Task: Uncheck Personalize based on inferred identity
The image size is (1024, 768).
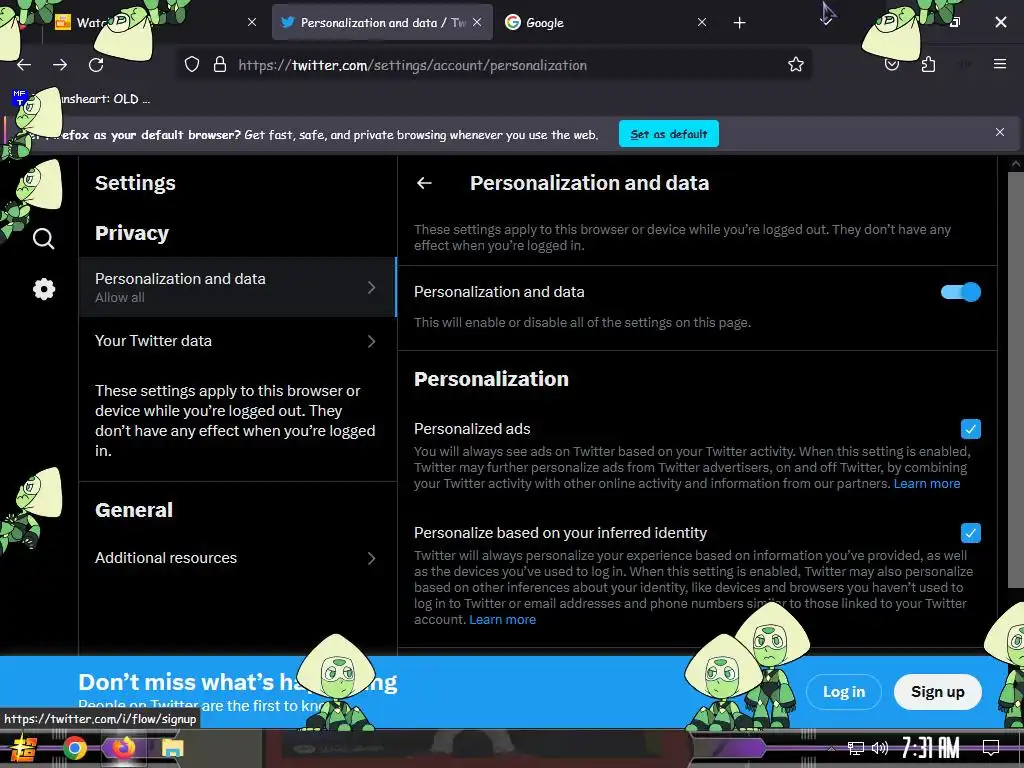Action: pos(970,533)
